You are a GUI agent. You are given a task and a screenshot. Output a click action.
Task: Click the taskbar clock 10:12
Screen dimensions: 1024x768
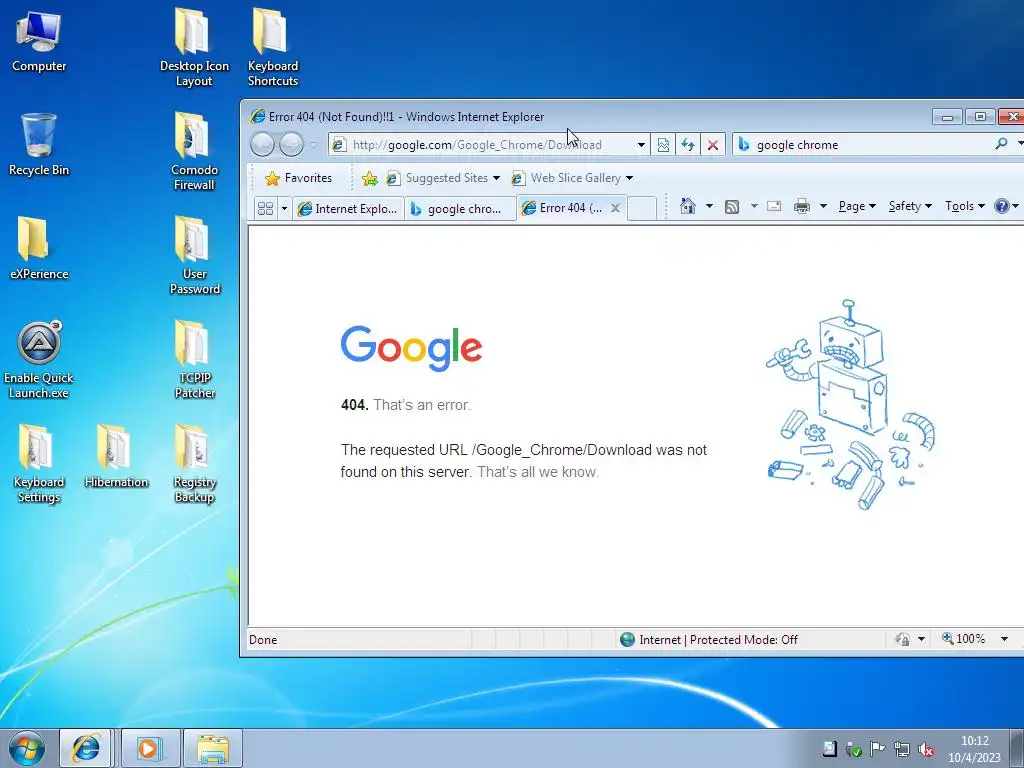point(974,741)
